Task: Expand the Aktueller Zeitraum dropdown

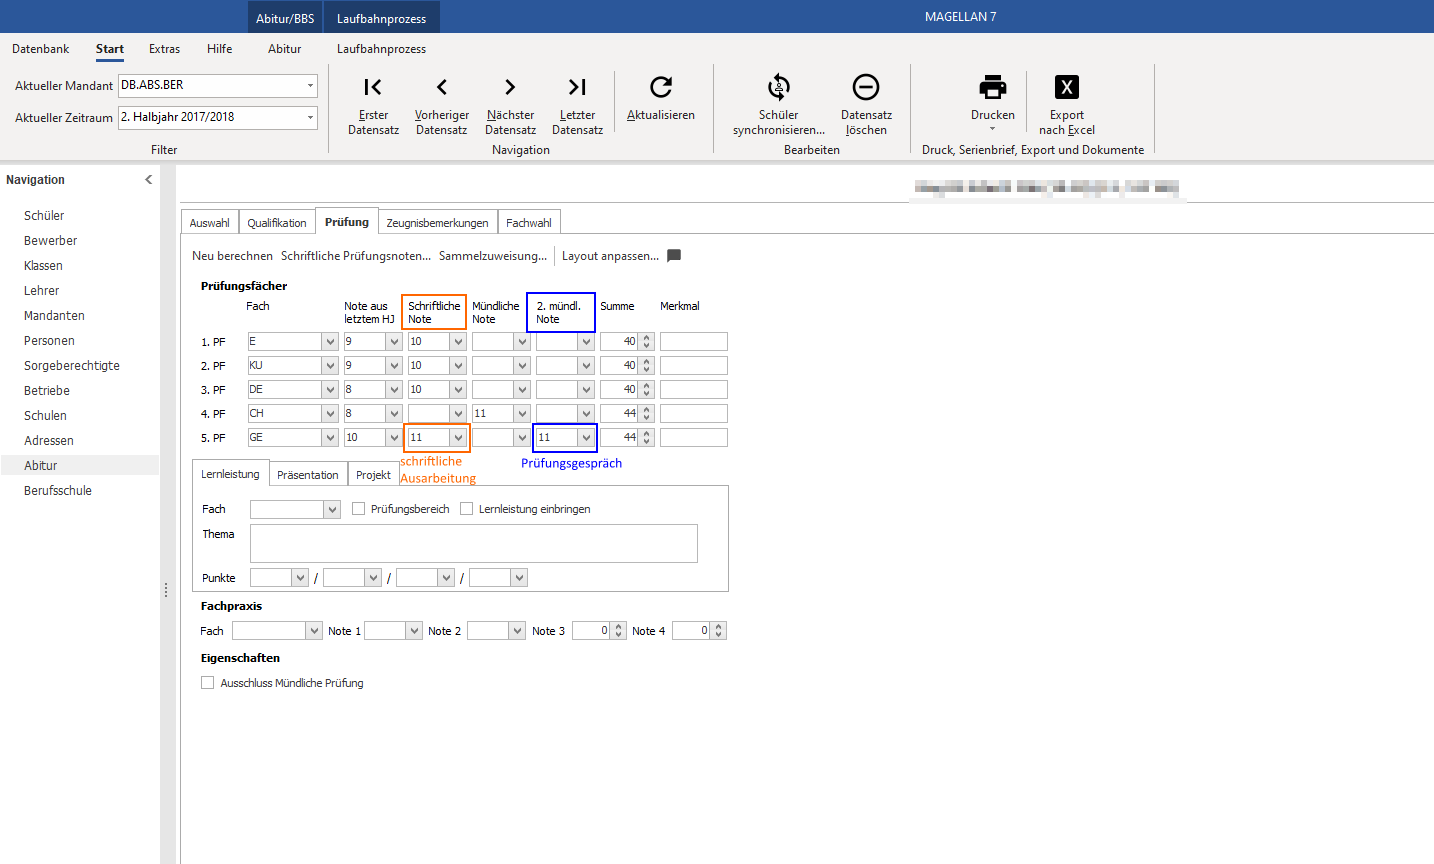Action: coord(310,118)
